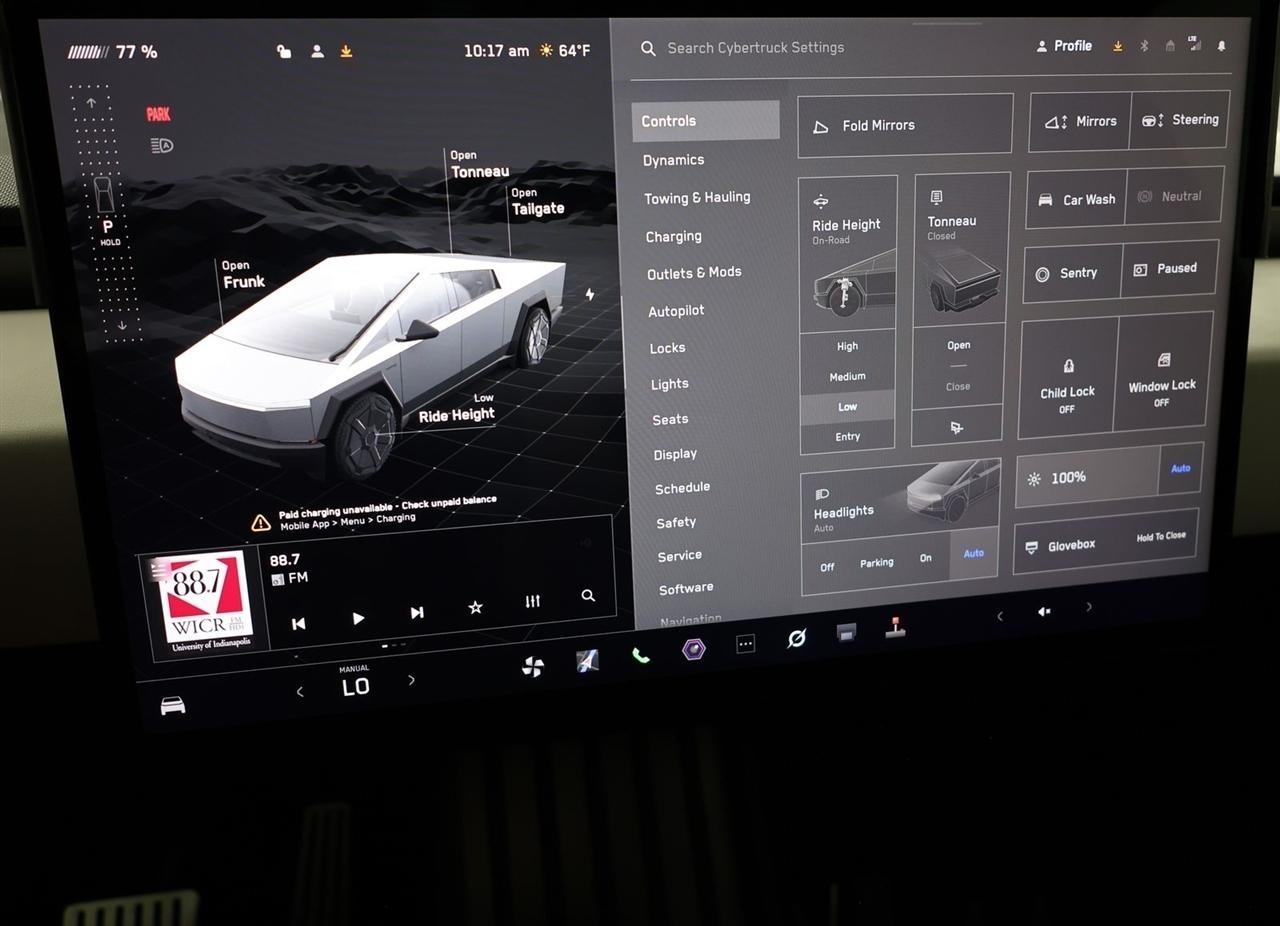Decrease cabin temperature with left chevron

coord(300,692)
